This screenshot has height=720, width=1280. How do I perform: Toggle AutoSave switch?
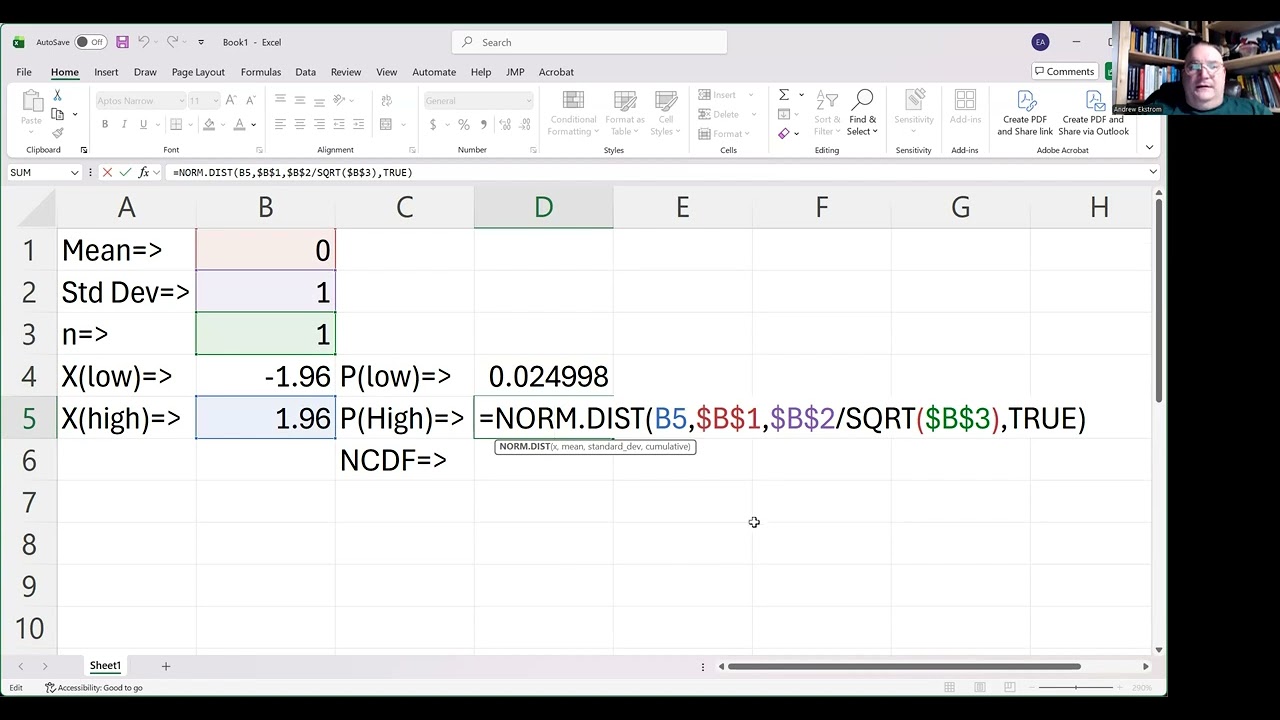pyautogui.click(x=90, y=42)
